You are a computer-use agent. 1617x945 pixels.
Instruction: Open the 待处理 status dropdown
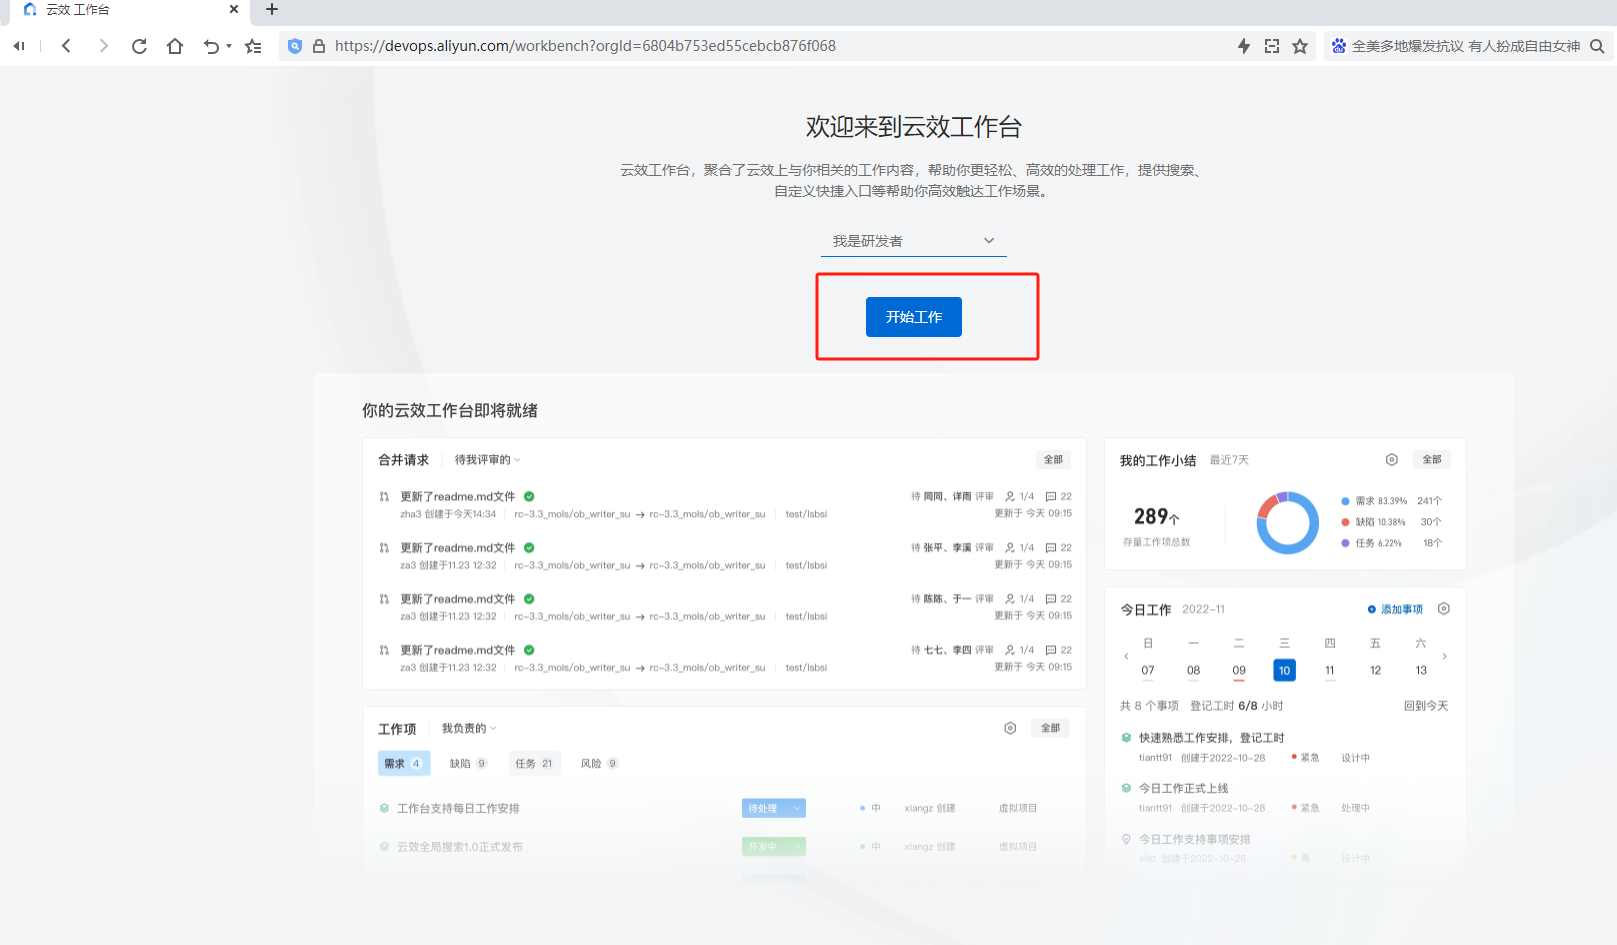774,808
